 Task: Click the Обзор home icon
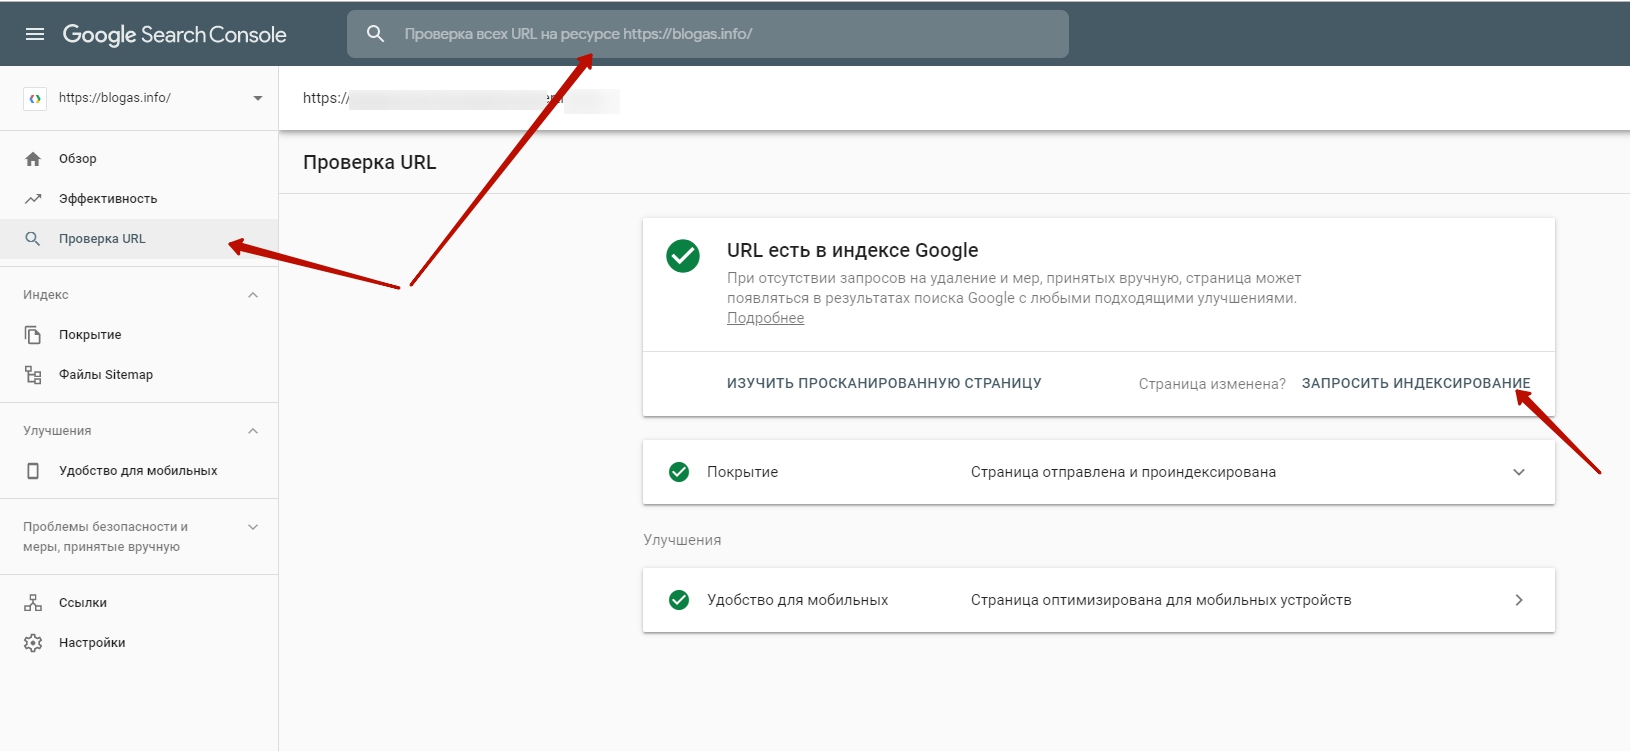[33, 159]
